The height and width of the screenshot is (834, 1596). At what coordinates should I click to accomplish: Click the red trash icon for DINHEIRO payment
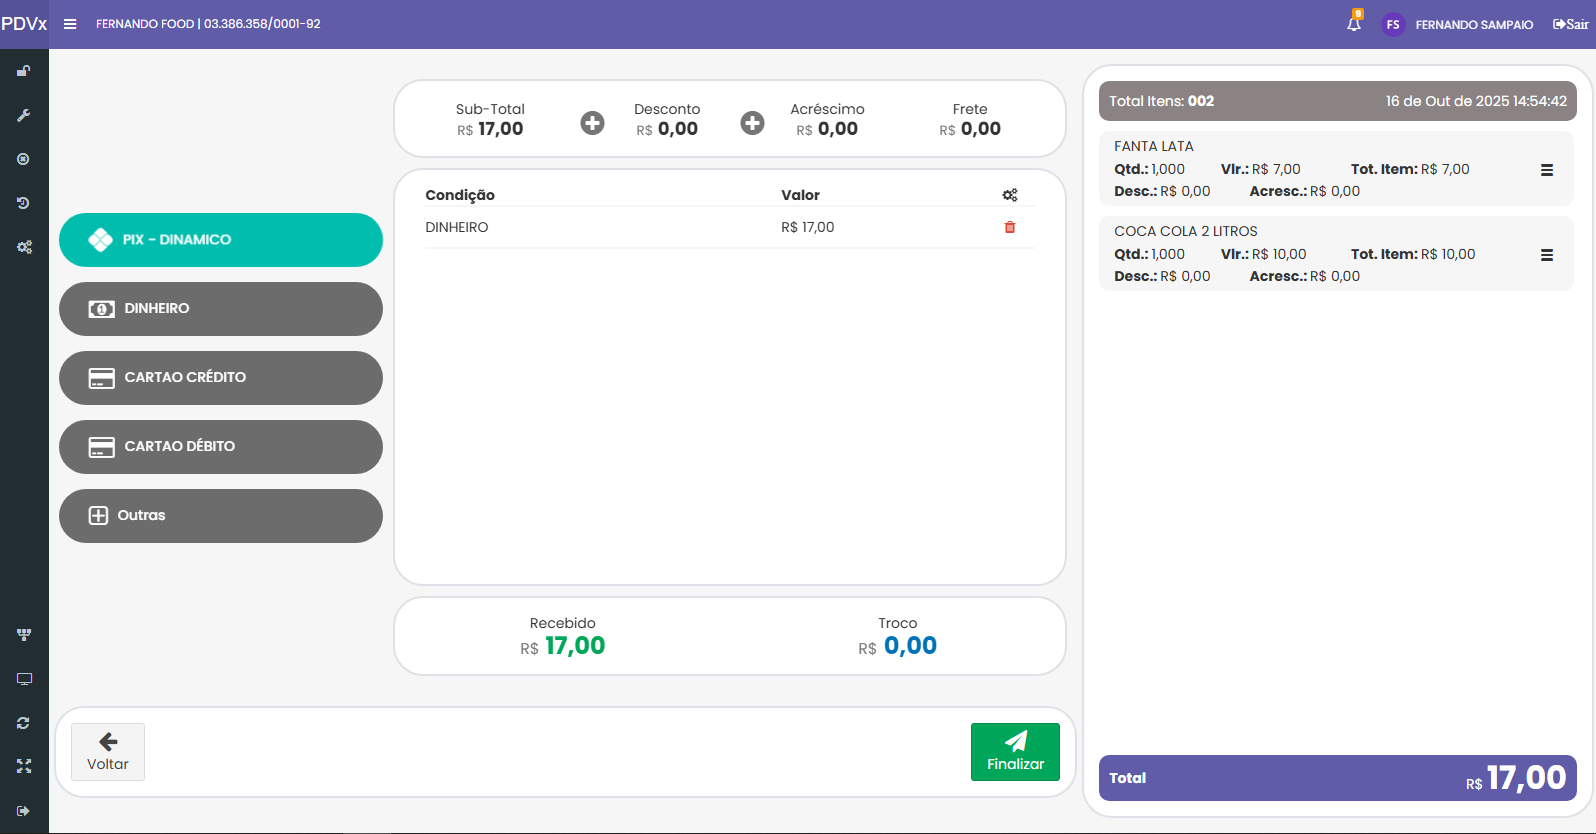coord(1010,227)
